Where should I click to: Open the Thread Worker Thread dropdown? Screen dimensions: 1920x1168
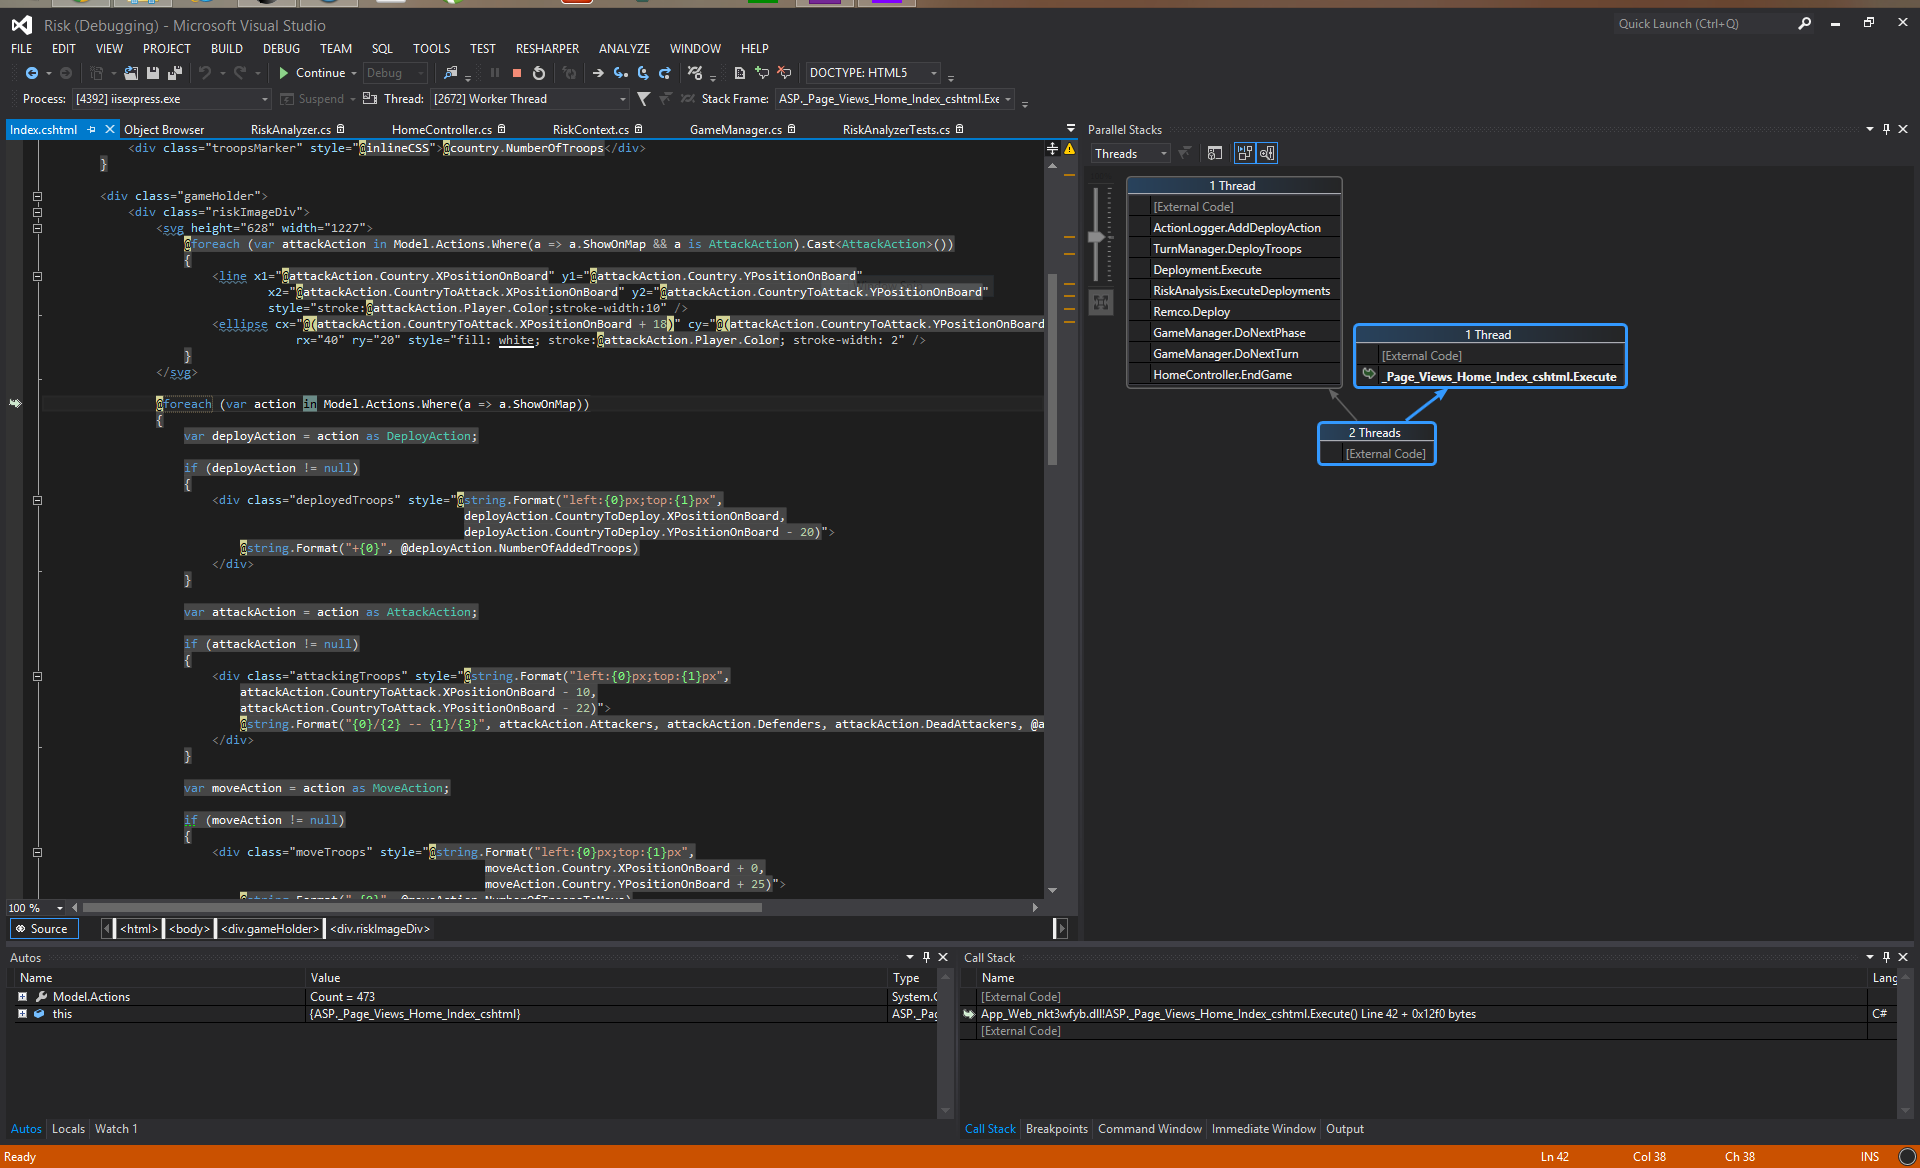(623, 99)
